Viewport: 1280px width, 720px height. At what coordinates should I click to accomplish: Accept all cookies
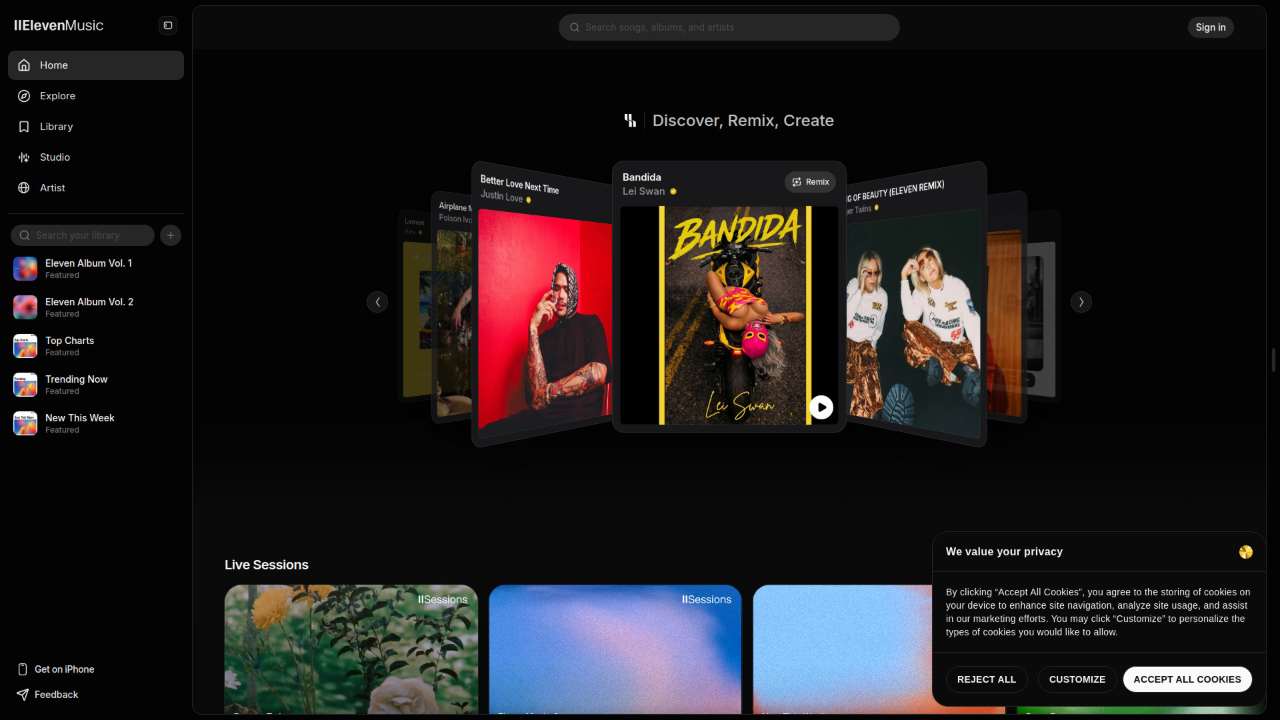(x=1187, y=679)
